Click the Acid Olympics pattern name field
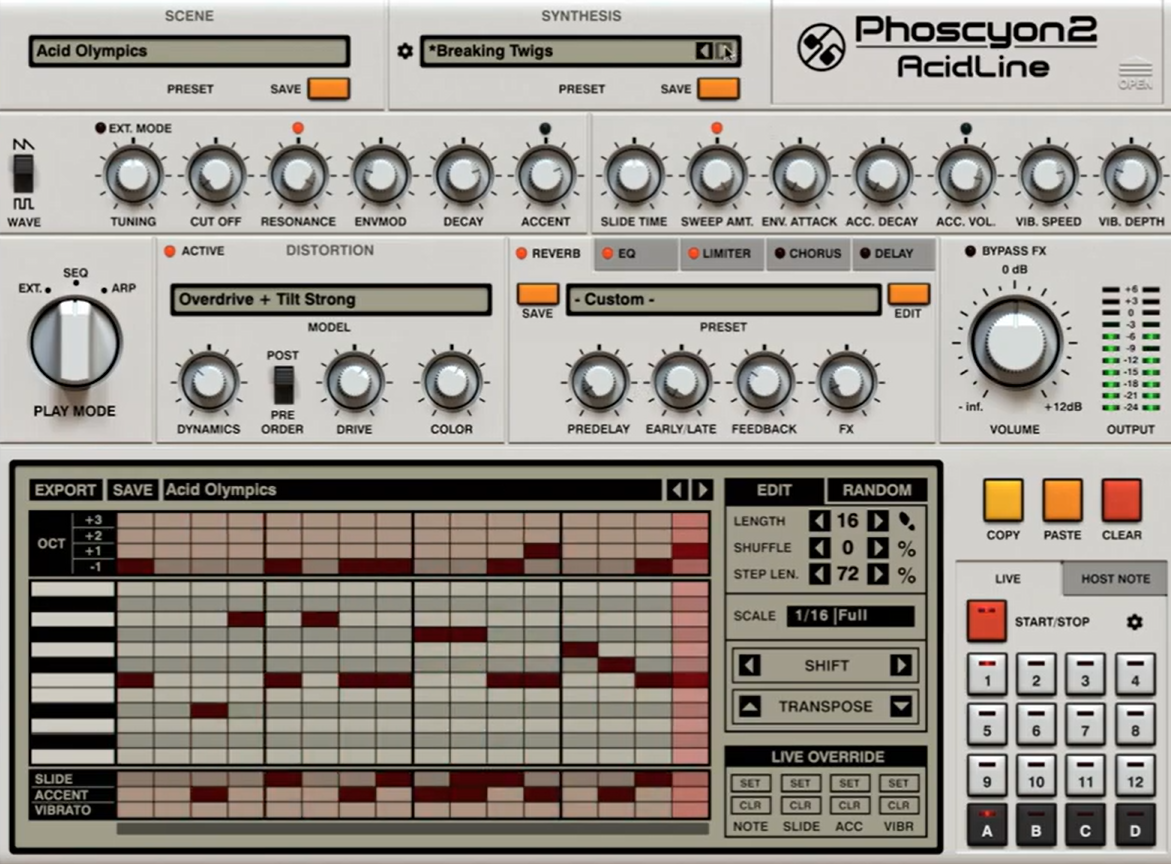The height and width of the screenshot is (864, 1171). click(411, 490)
